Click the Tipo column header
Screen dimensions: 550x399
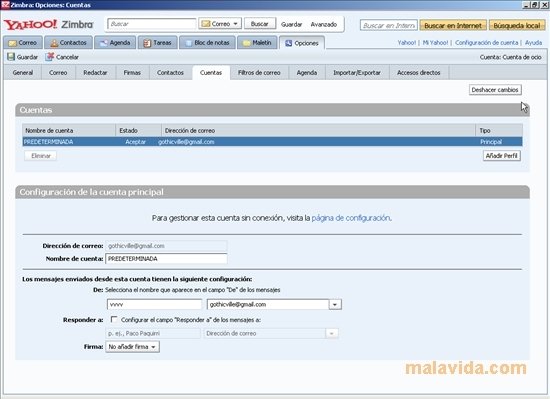coord(499,130)
